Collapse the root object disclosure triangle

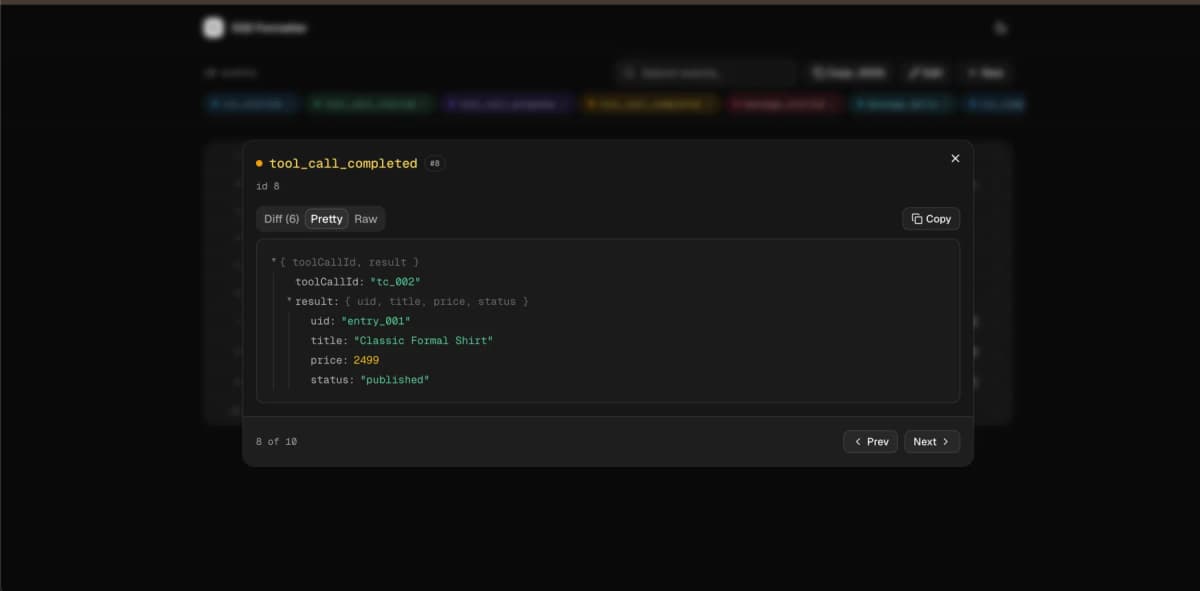[x=274, y=262]
